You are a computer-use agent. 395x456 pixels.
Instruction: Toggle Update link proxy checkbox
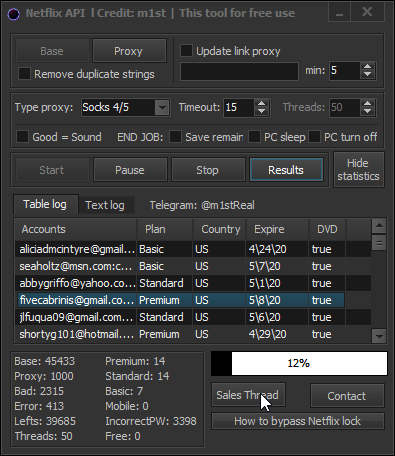click(186, 51)
